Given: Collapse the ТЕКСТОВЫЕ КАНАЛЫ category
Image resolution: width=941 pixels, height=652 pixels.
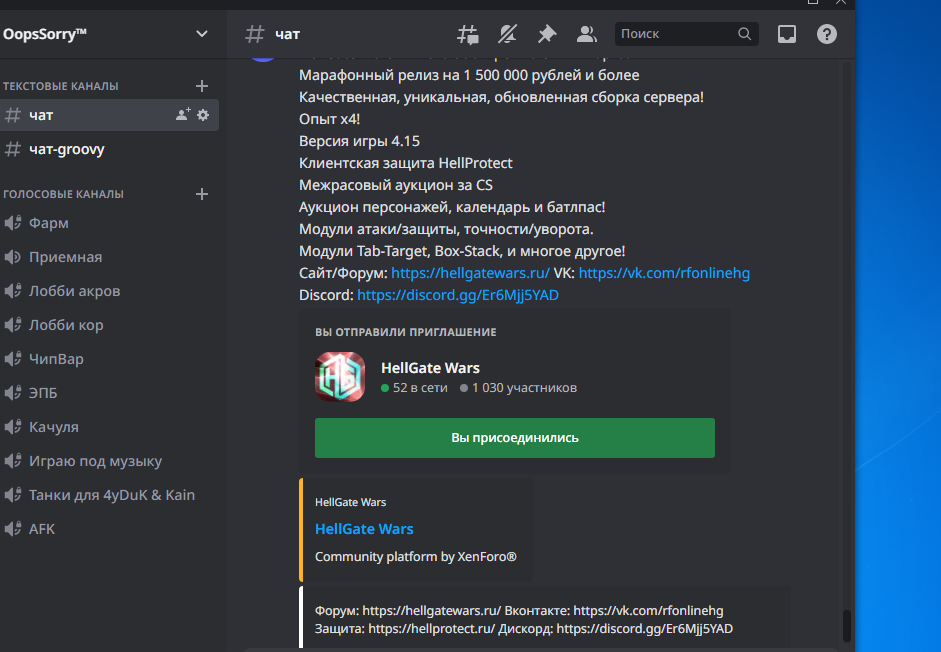Looking at the screenshot, I should (x=61, y=86).
